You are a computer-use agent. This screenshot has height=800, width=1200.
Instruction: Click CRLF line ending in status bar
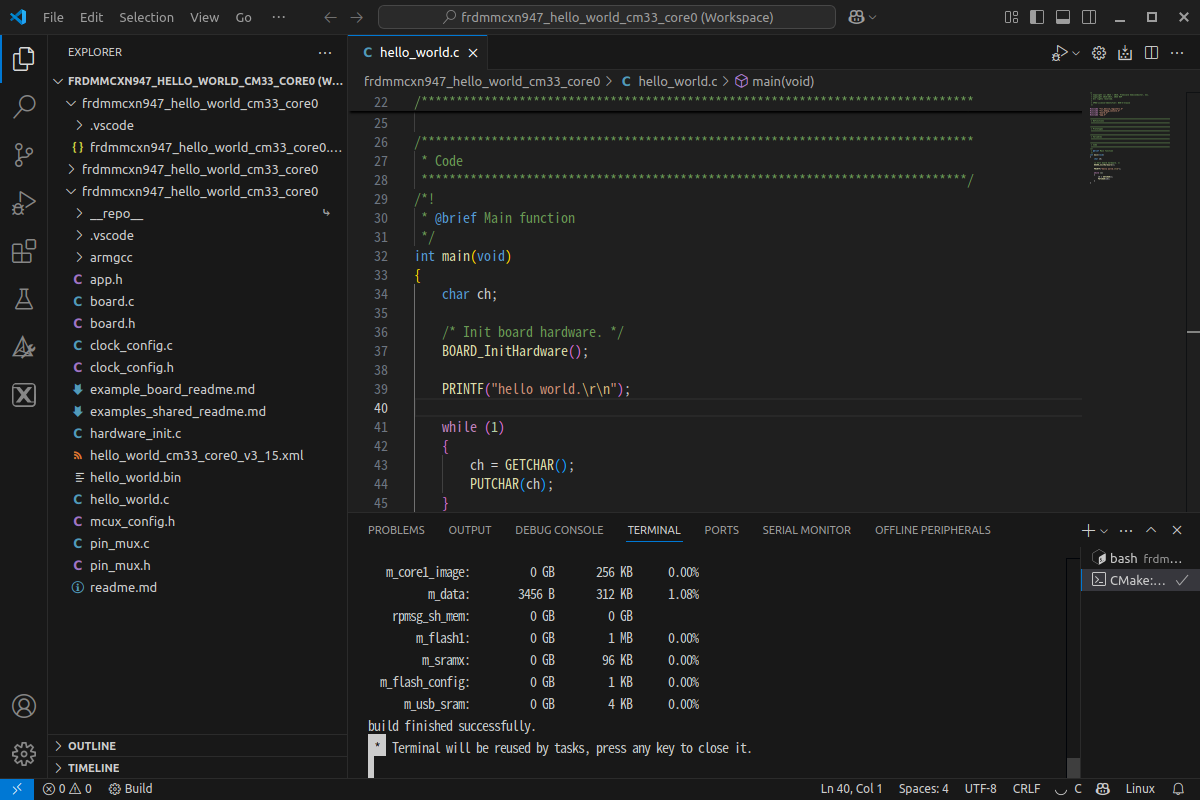[1026, 789]
